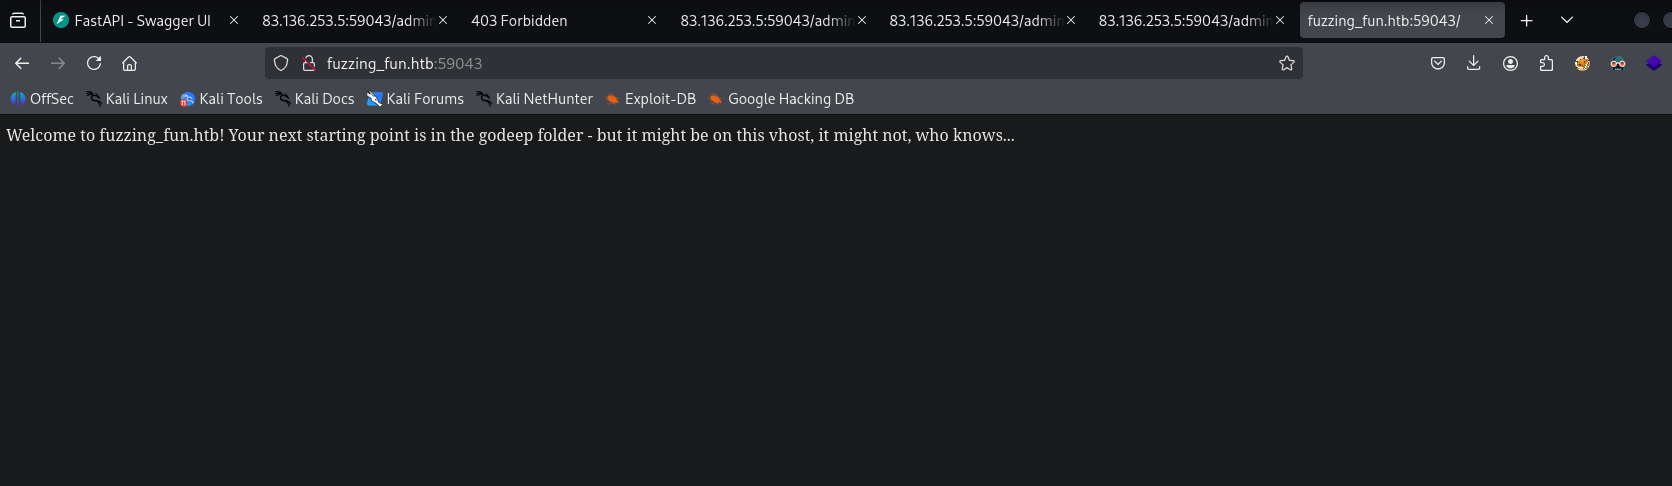This screenshot has height=486, width=1672.
Task: Open the Firefox View button
Action: pos(18,20)
